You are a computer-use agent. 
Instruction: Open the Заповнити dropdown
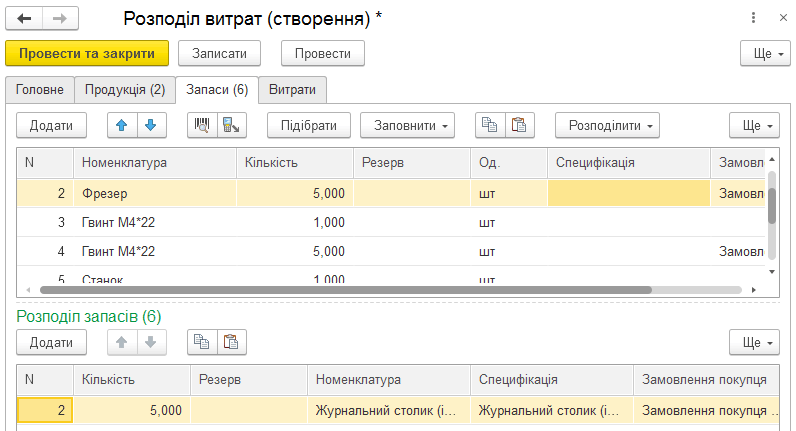click(x=407, y=125)
